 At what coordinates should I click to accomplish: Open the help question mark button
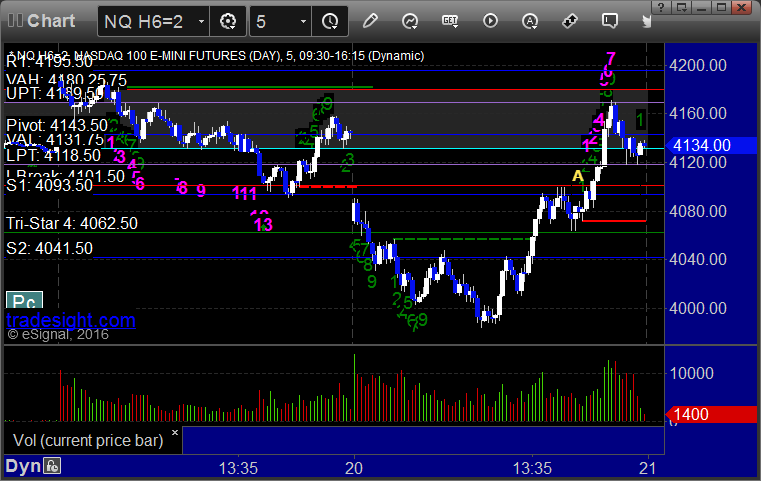(661, 7)
